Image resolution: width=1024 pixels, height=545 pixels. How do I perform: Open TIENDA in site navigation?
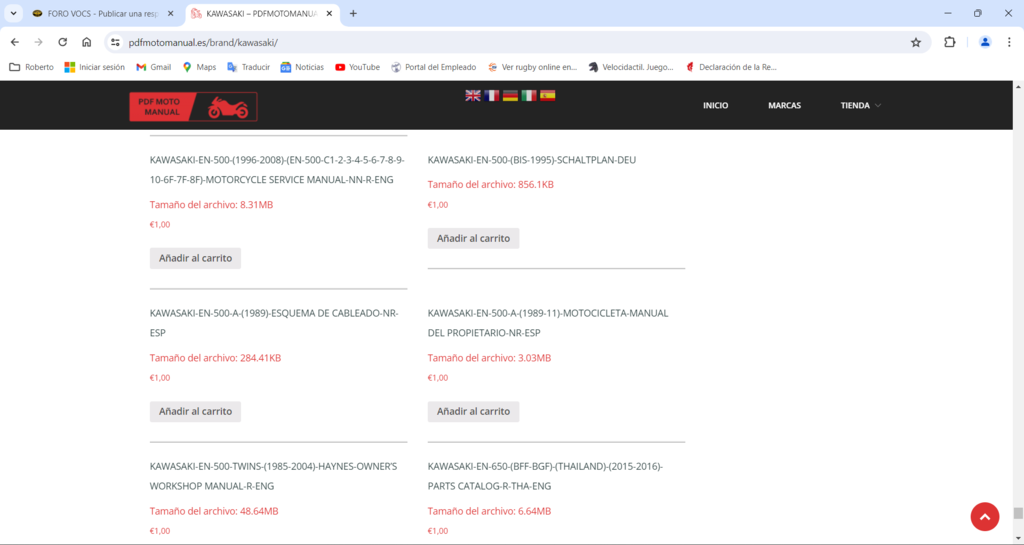[x=855, y=106]
